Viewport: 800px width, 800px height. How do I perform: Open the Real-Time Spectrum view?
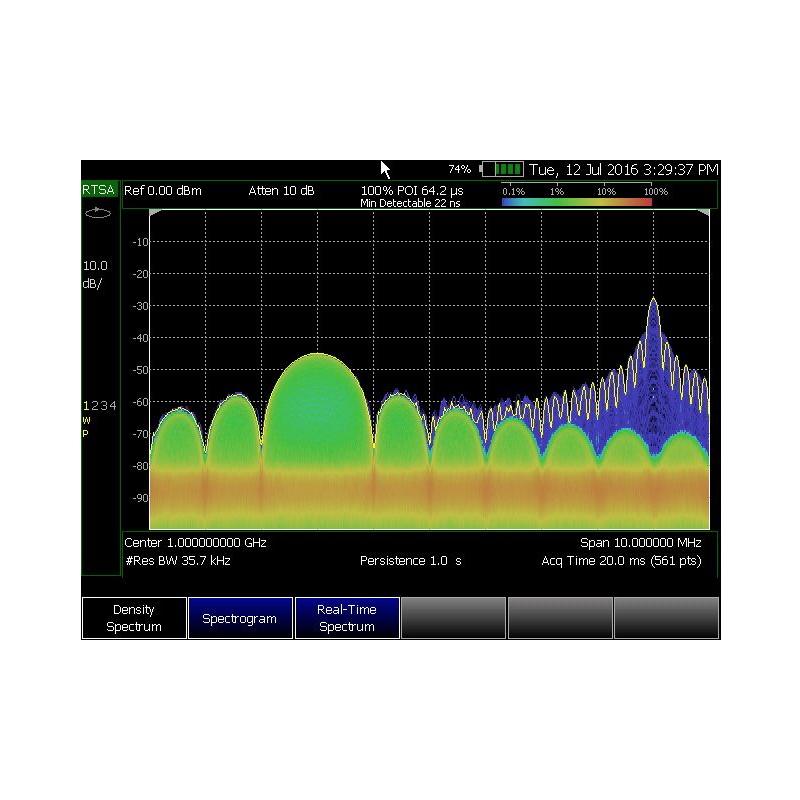[x=347, y=618]
